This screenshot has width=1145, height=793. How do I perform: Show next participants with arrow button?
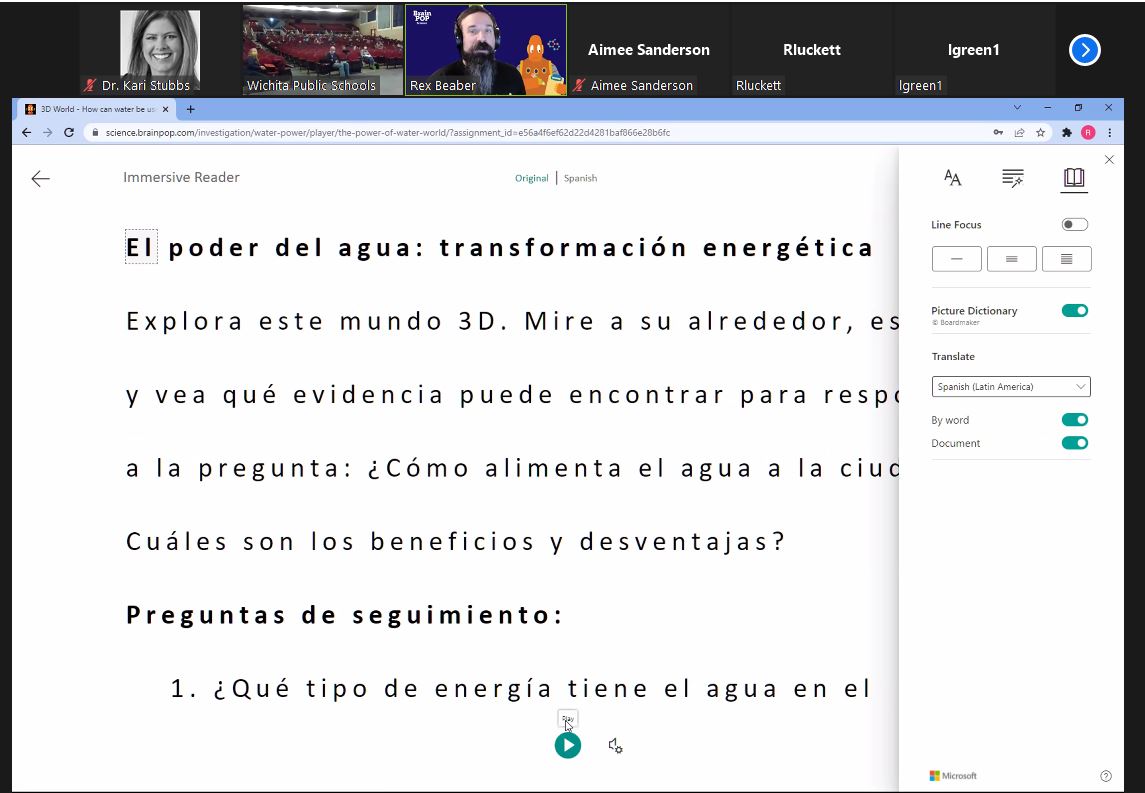tap(1084, 50)
